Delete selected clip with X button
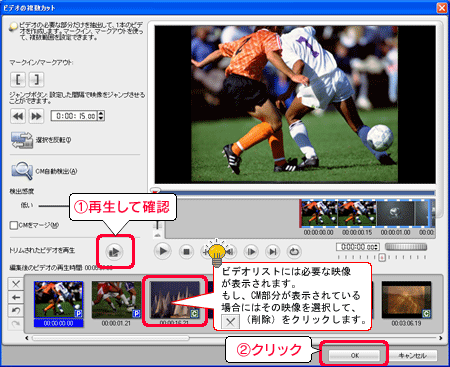Viewport: 450px width, 367px height. 16,284
